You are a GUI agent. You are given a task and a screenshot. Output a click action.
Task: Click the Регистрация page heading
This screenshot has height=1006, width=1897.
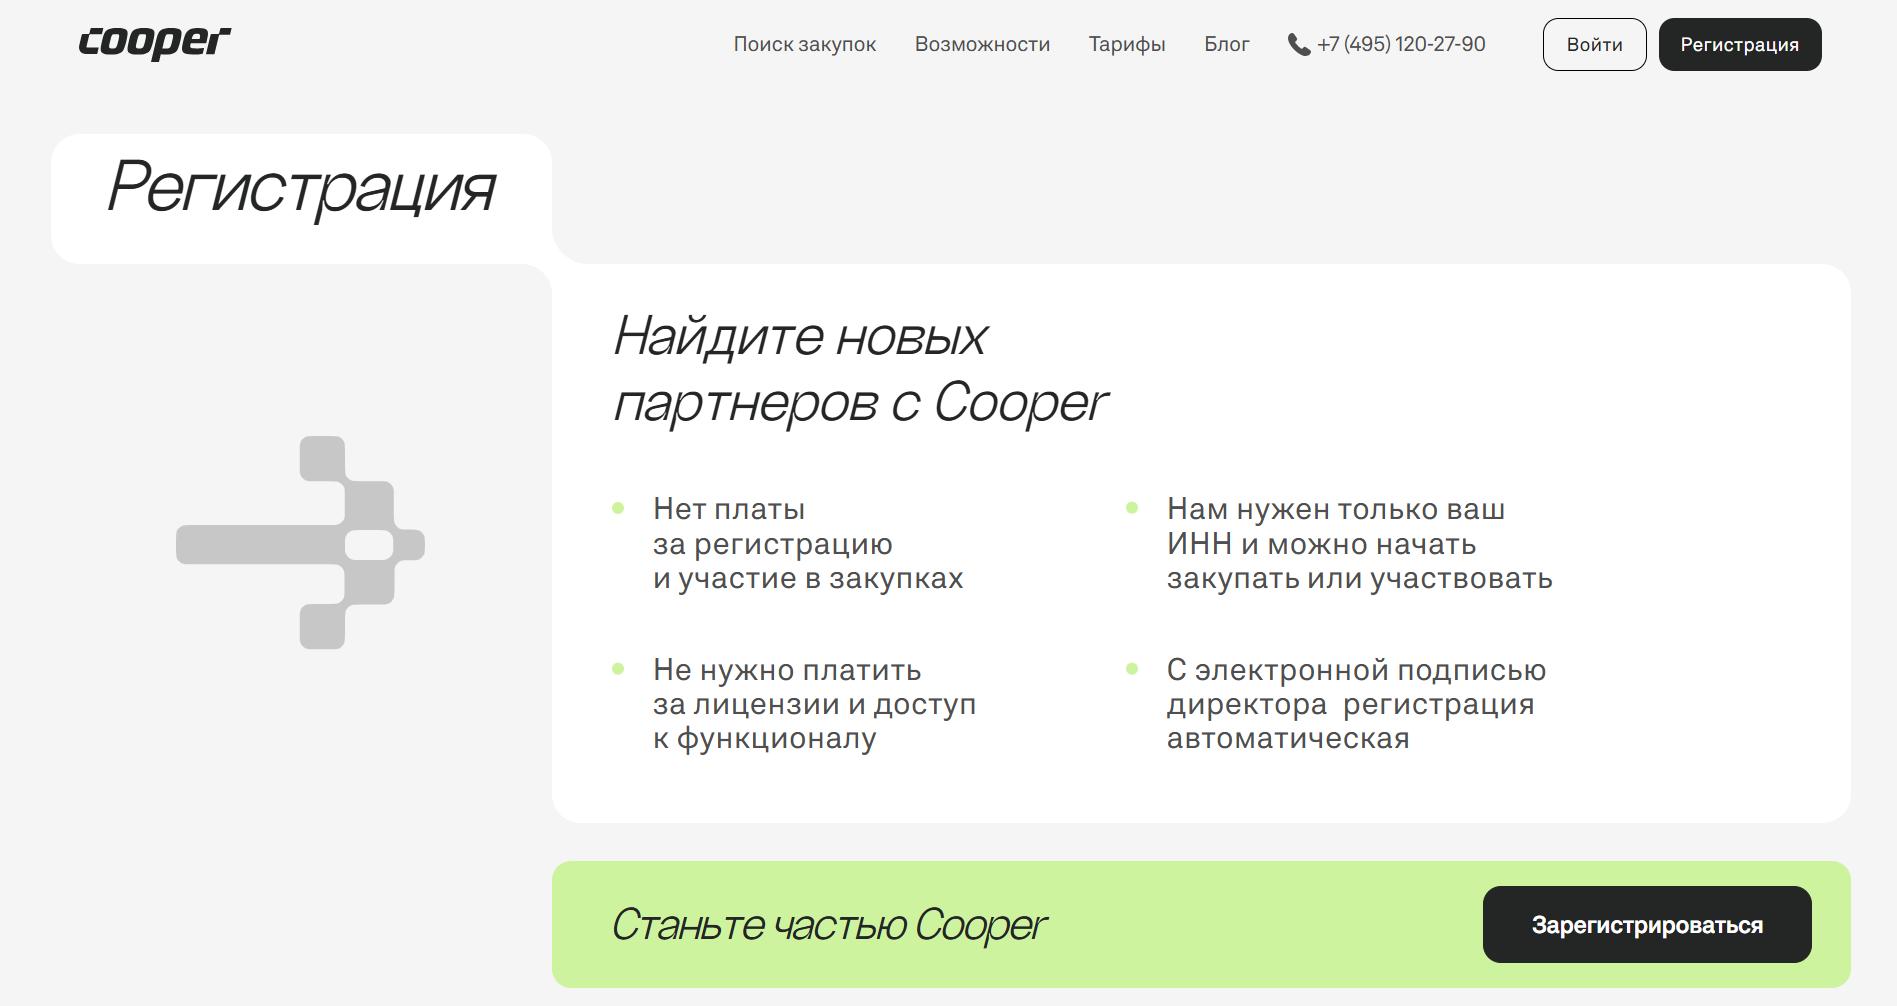302,190
